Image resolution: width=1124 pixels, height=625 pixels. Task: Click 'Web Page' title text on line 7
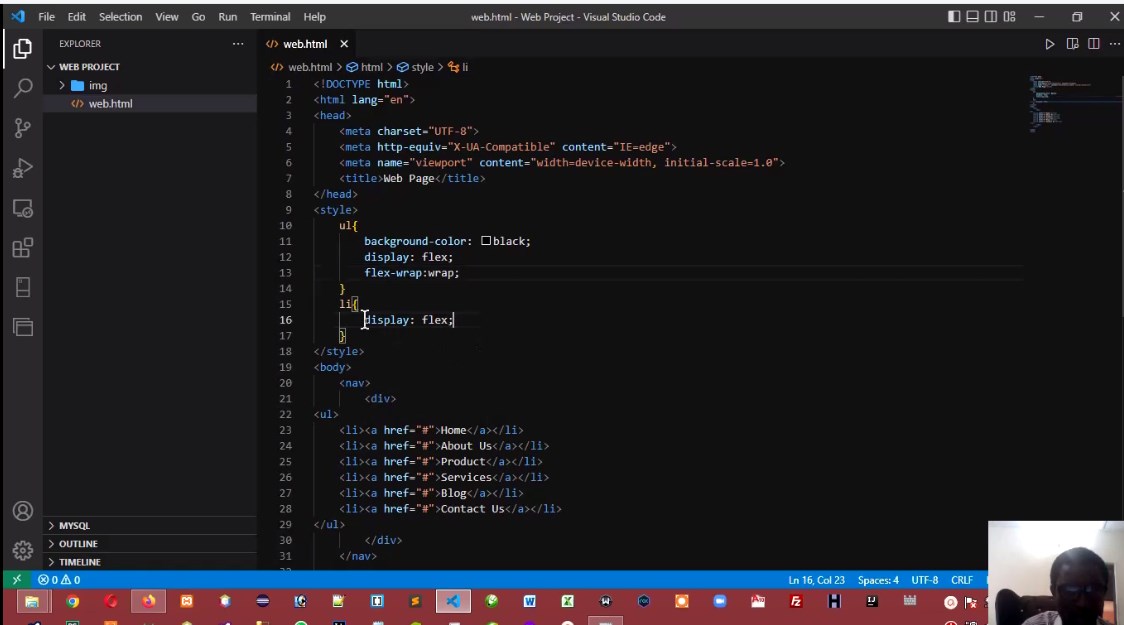tap(409, 178)
